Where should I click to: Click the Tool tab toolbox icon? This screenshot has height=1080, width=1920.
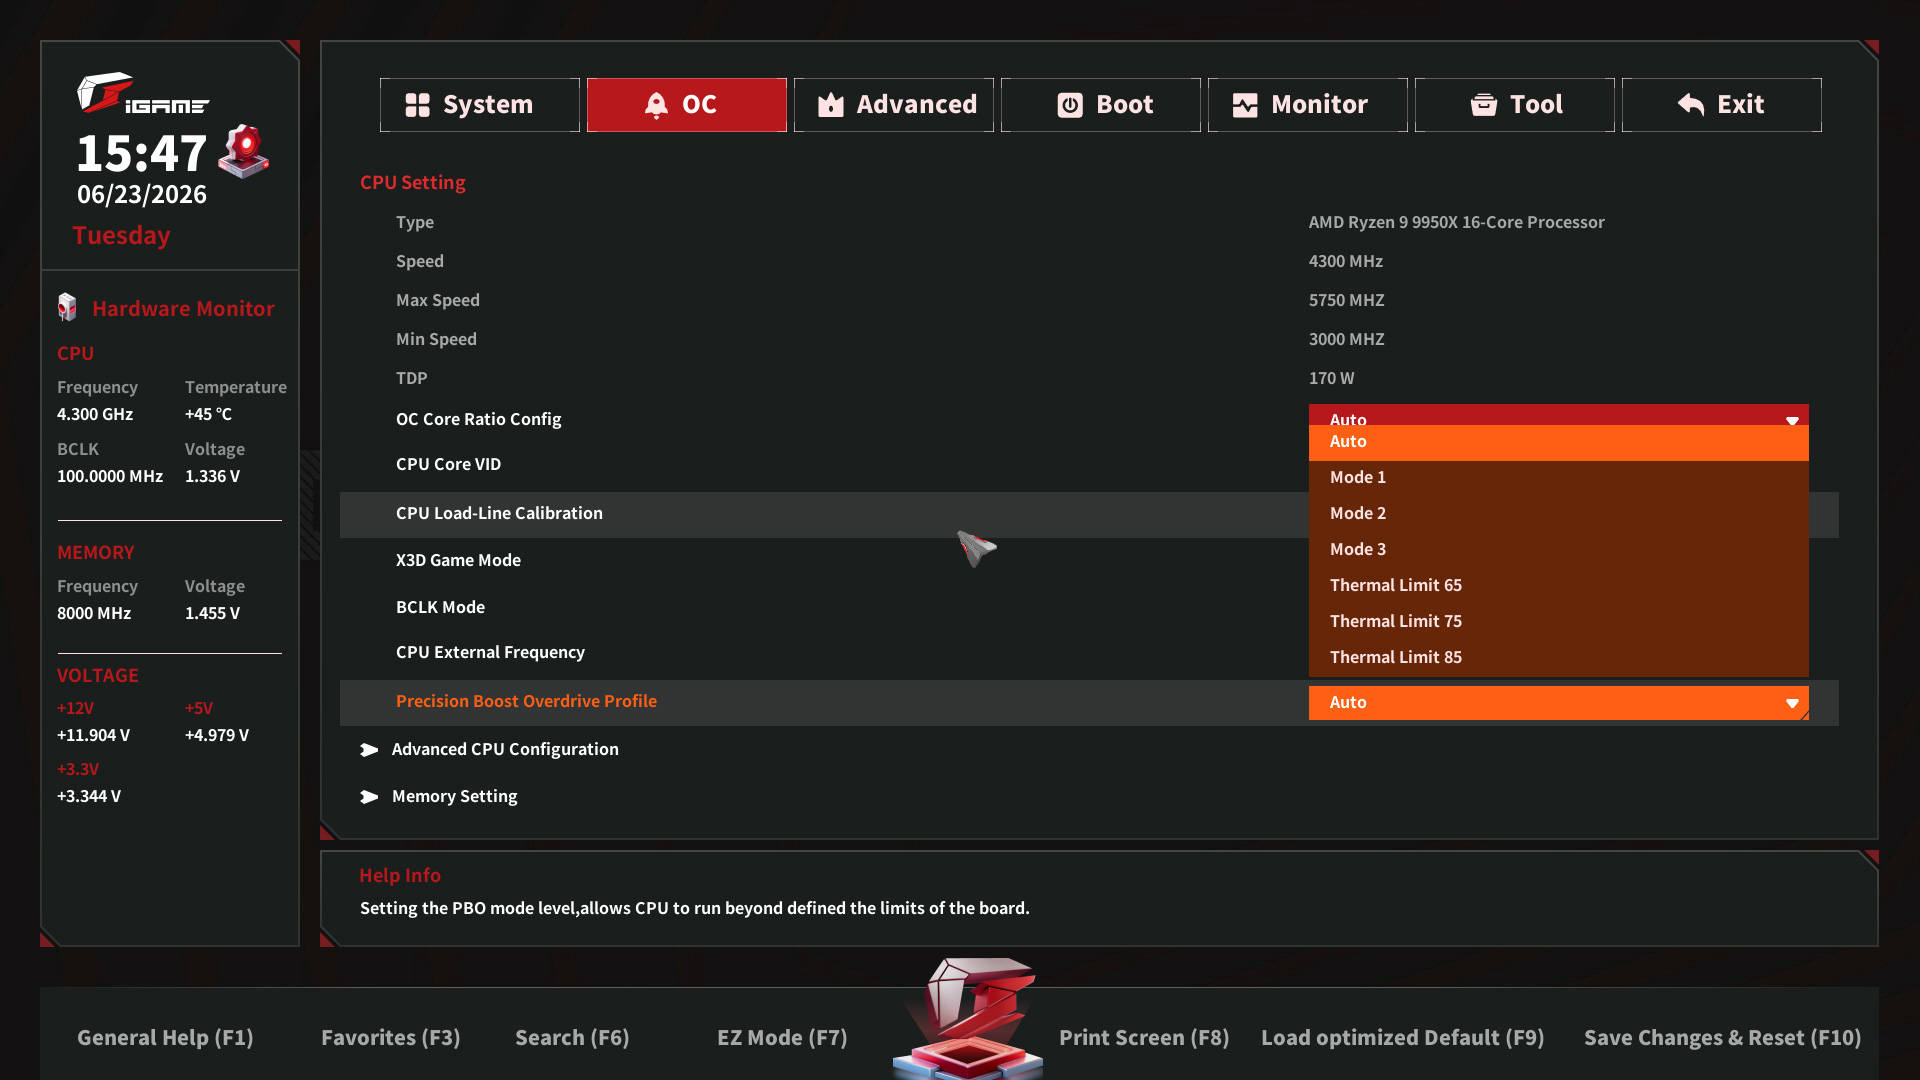click(x=1484, y=105)
